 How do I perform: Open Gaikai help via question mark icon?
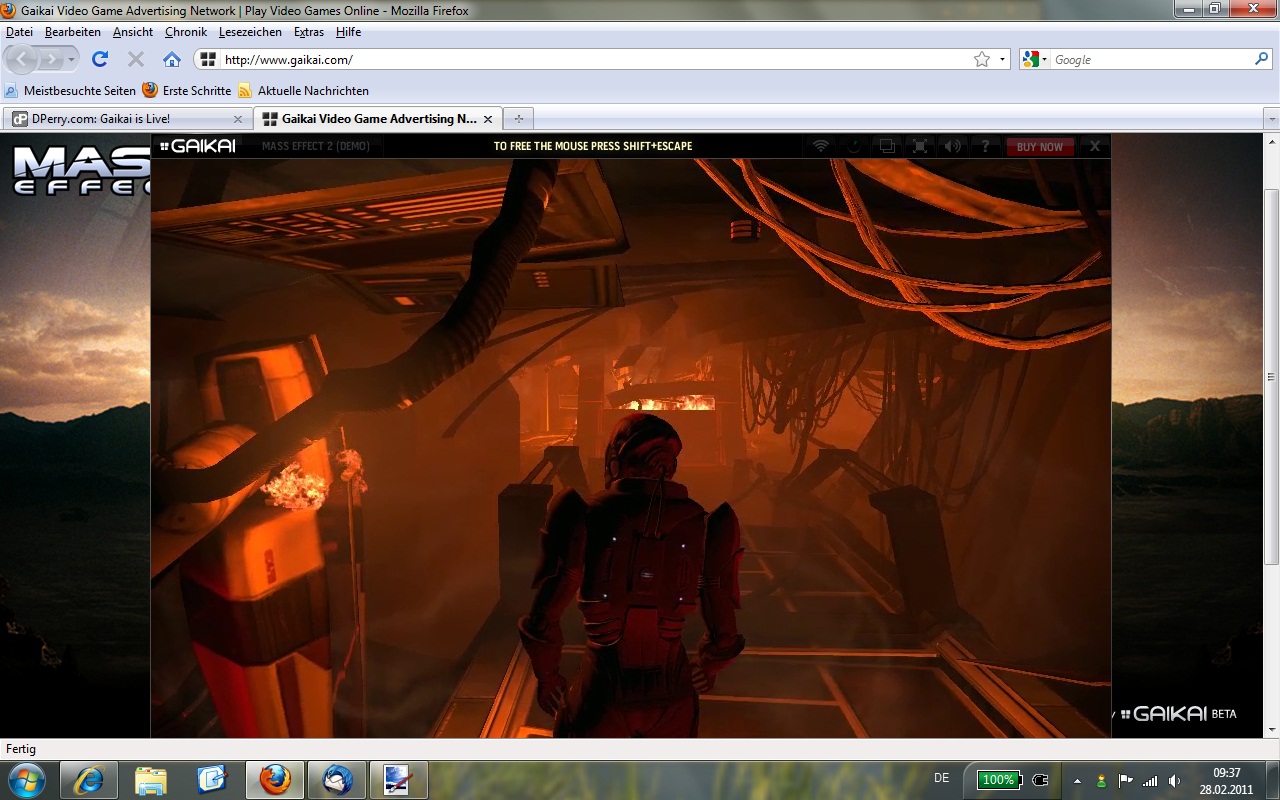click(986, 146)
